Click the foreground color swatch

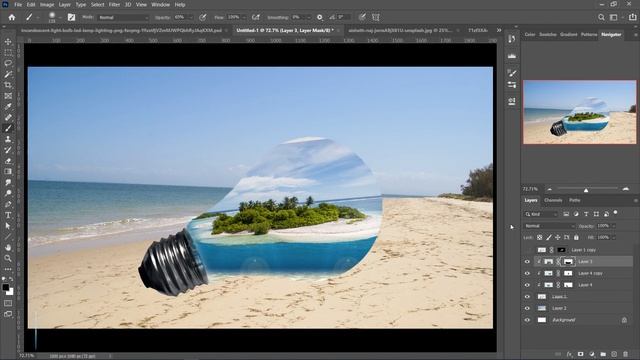click(x=6, y=287)
